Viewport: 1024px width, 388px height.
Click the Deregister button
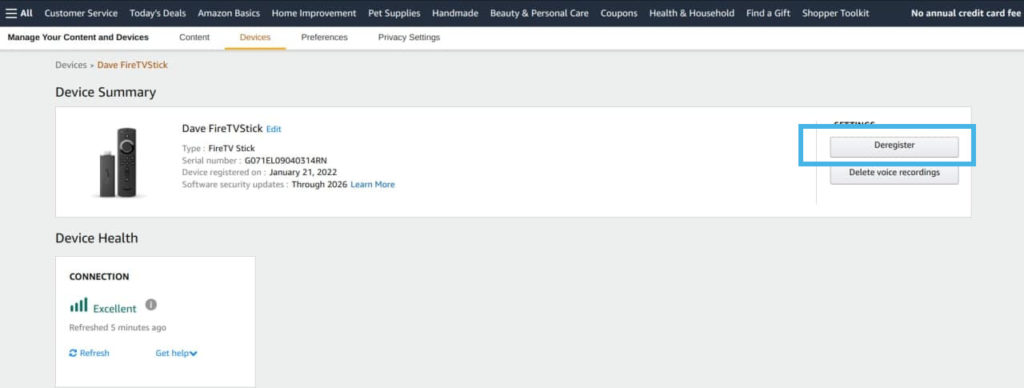coord(894,146)
